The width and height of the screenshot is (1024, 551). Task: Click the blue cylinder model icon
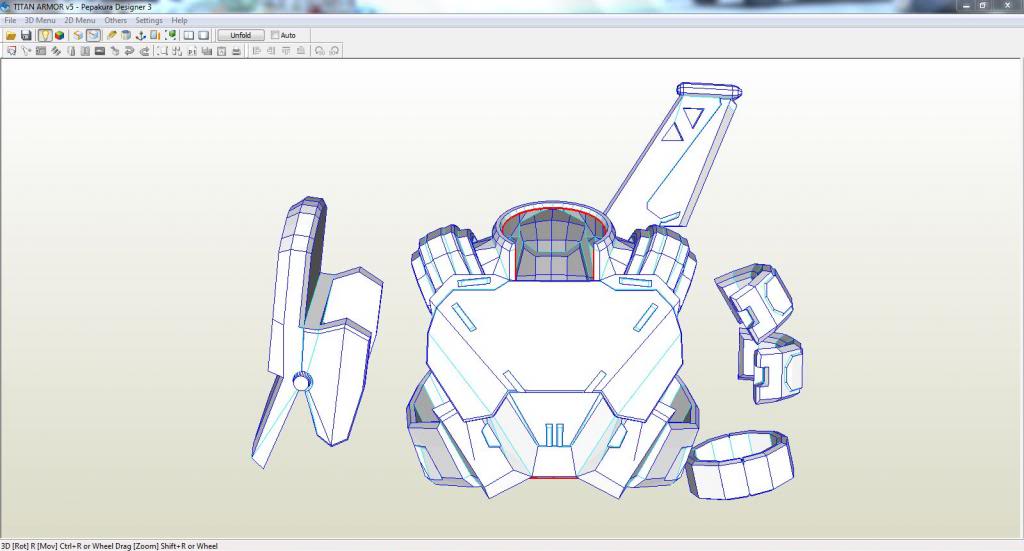click(x=126, y=35)
